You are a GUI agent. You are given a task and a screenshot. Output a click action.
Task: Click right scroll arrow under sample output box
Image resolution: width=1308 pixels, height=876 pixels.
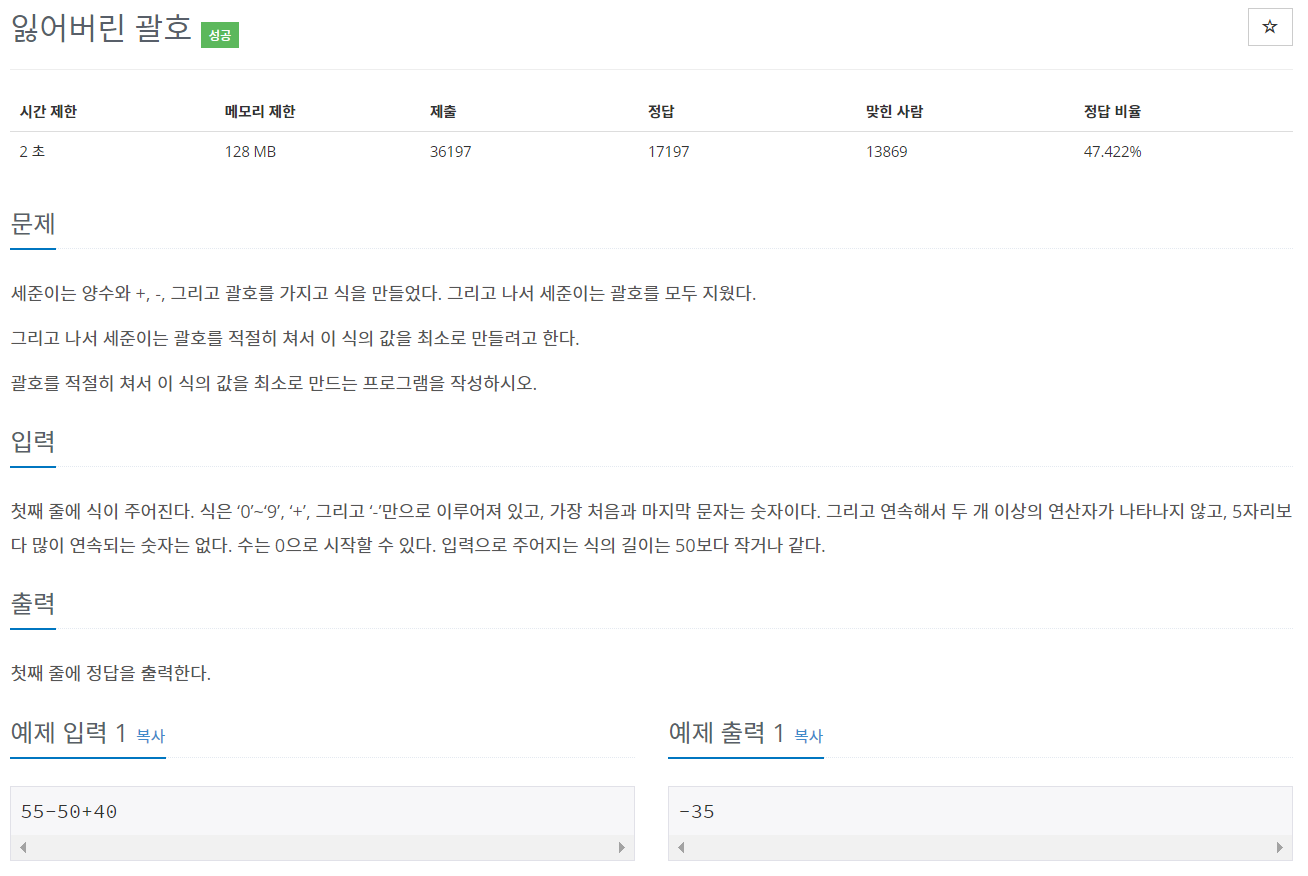[1280, 848]
